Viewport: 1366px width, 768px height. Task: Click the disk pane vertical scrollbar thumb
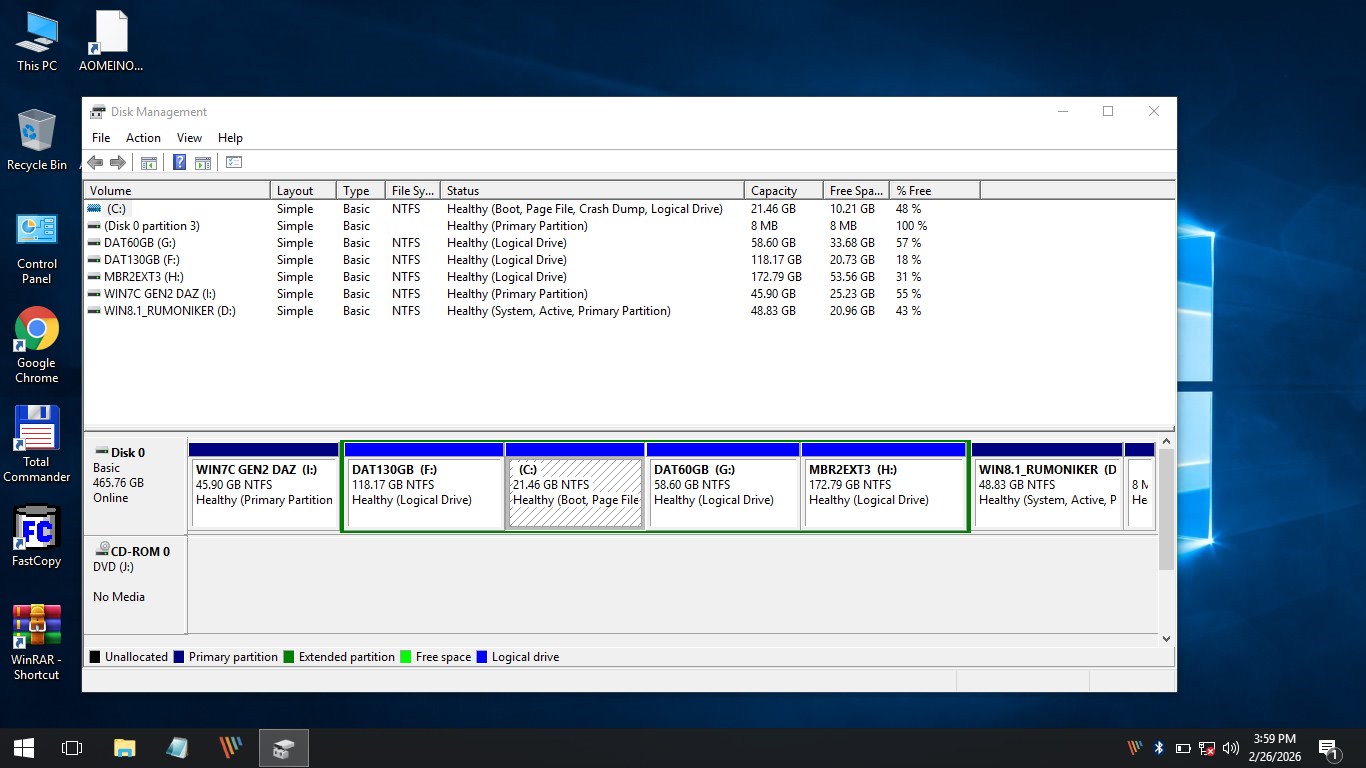[x=1166, y=509]
